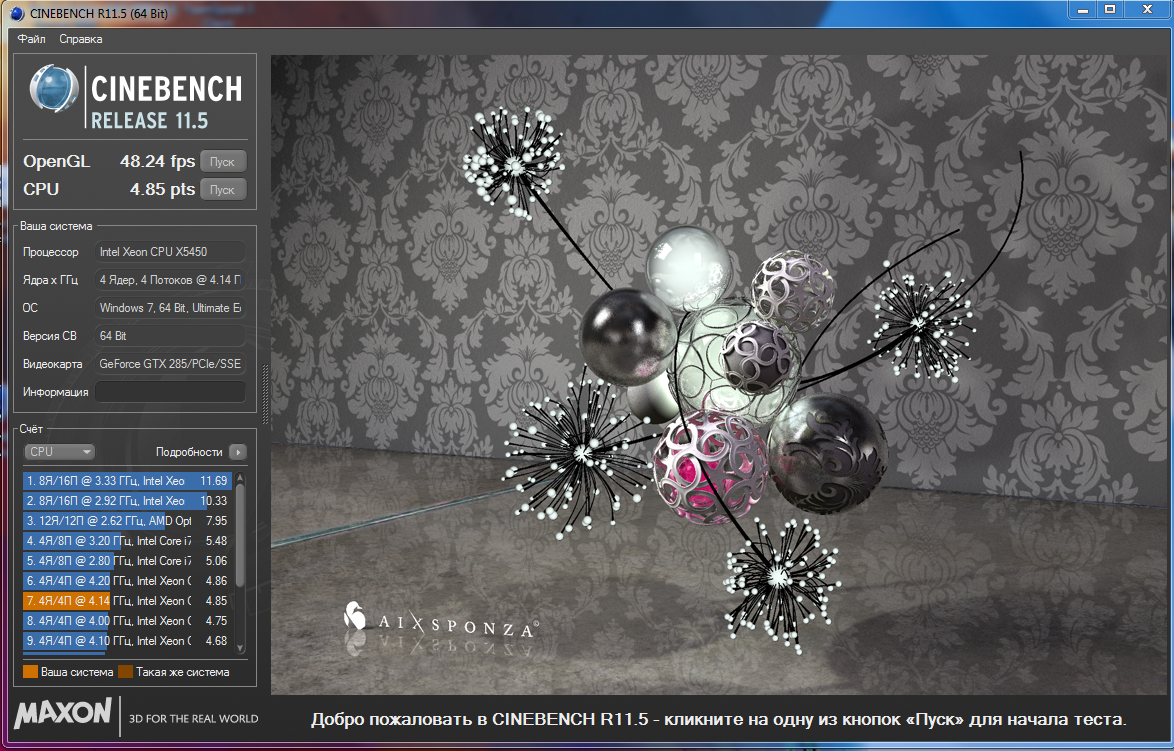Click the Видеокарта field GeForce GTX 285
The width and height of the screenshot is (1174, 751).
(171, 364)
